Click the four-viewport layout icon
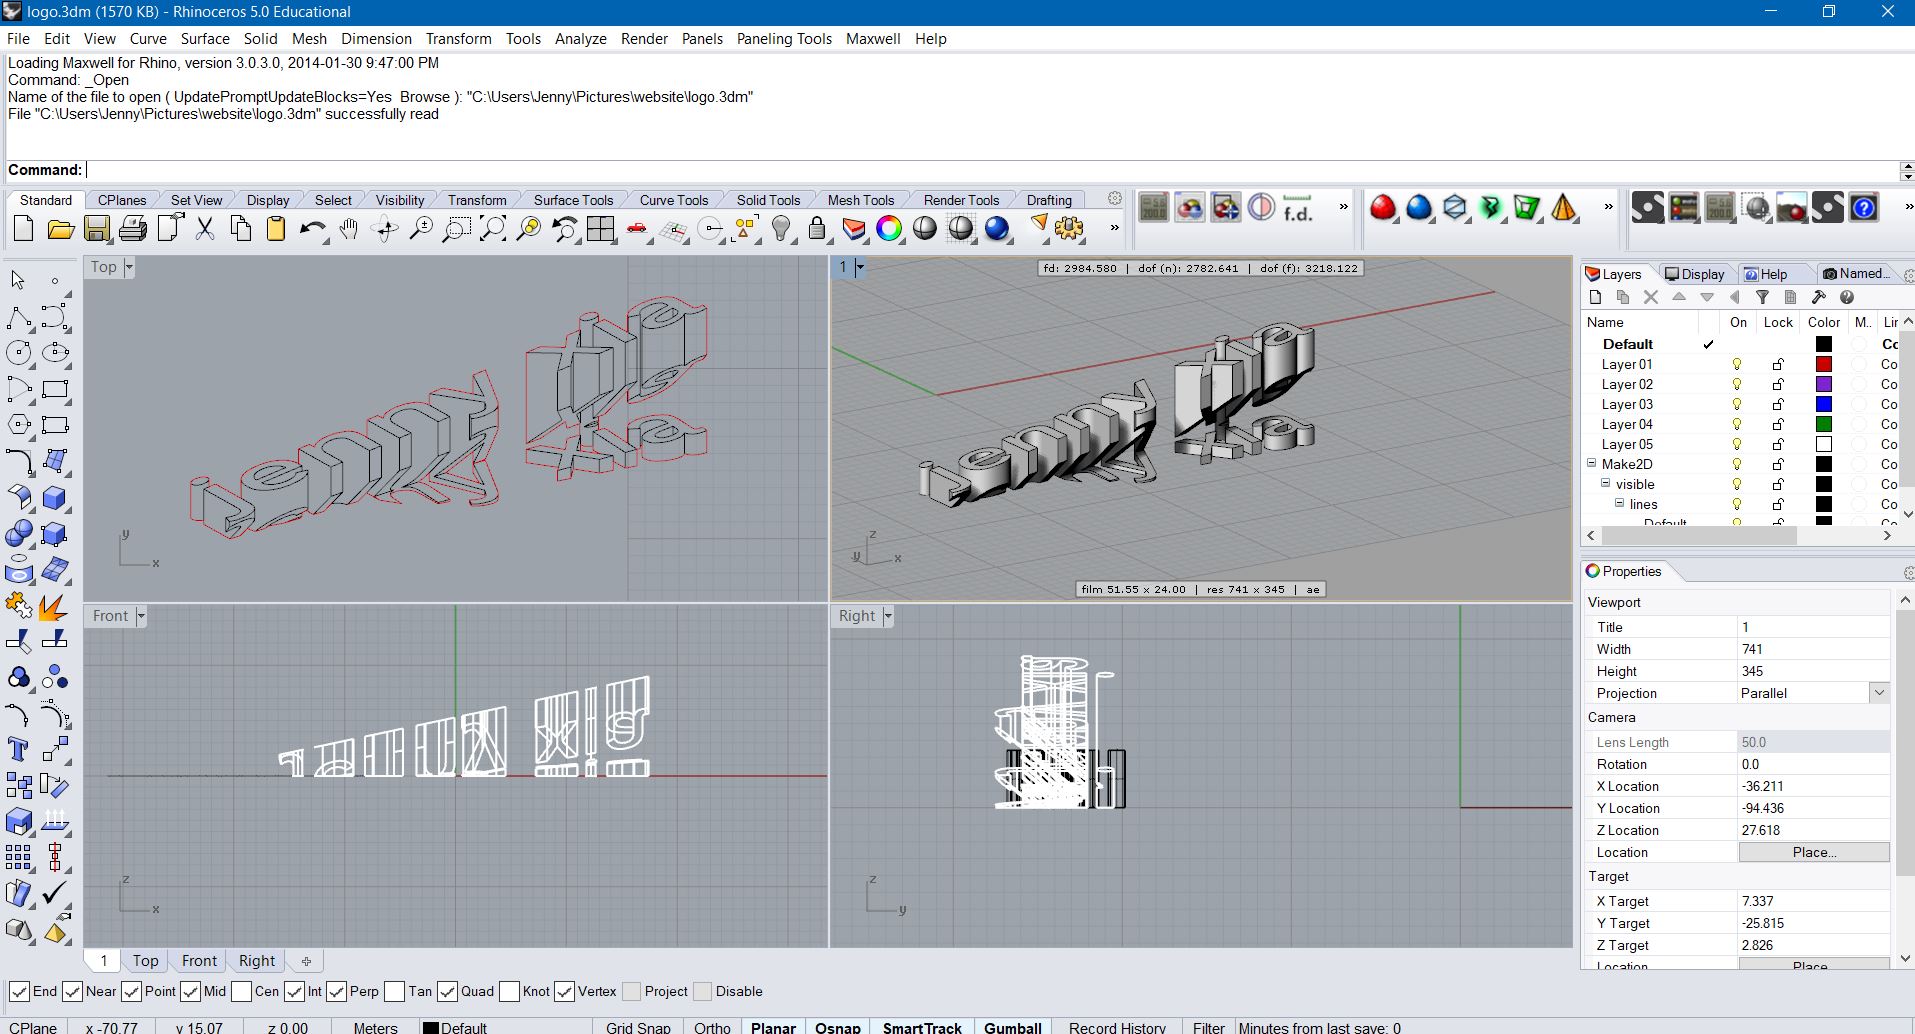Image resolution: width=1915 pixels, height=1034 pixels. point(600,229)
